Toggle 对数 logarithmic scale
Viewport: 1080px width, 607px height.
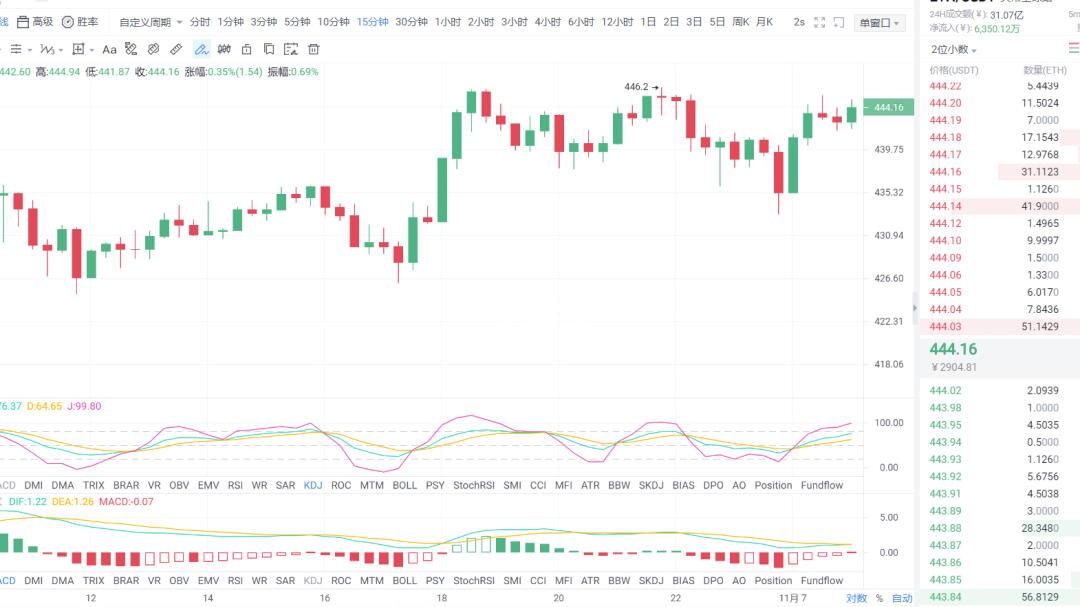click(856, 598)
